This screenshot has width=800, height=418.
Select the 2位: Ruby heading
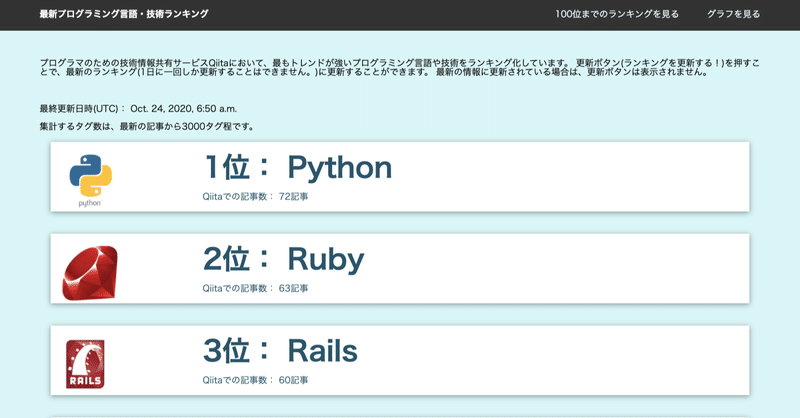(x=284, y=259)
